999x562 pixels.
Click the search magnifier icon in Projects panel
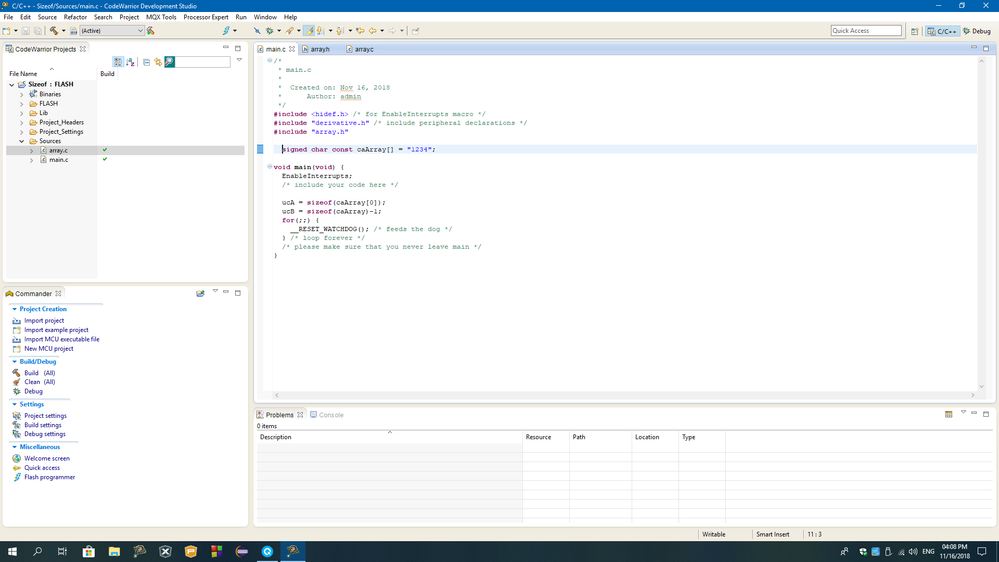[x=169, y=62]
